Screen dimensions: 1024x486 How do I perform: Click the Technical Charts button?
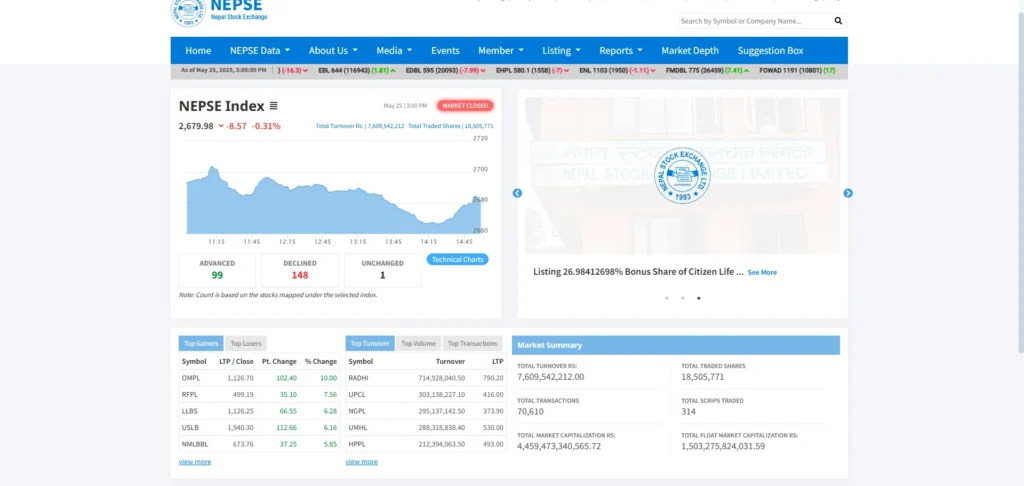(x=457, y=259)
